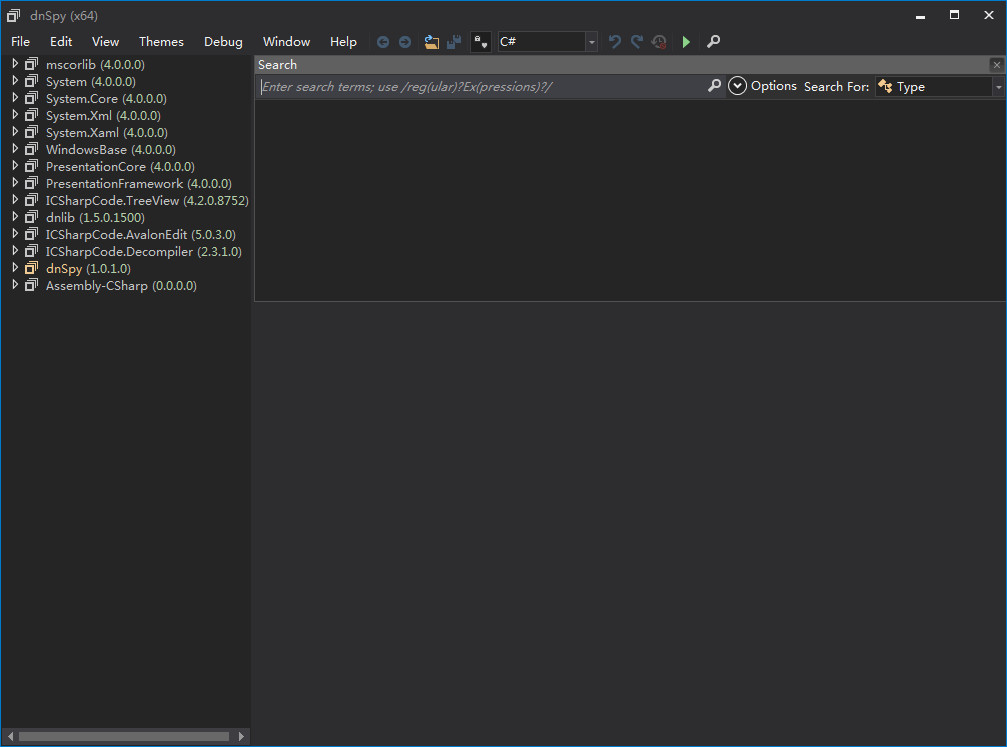Click dnSpy app icon in title bar
This screenshot has width=1007, height=747.
(13, 15)
